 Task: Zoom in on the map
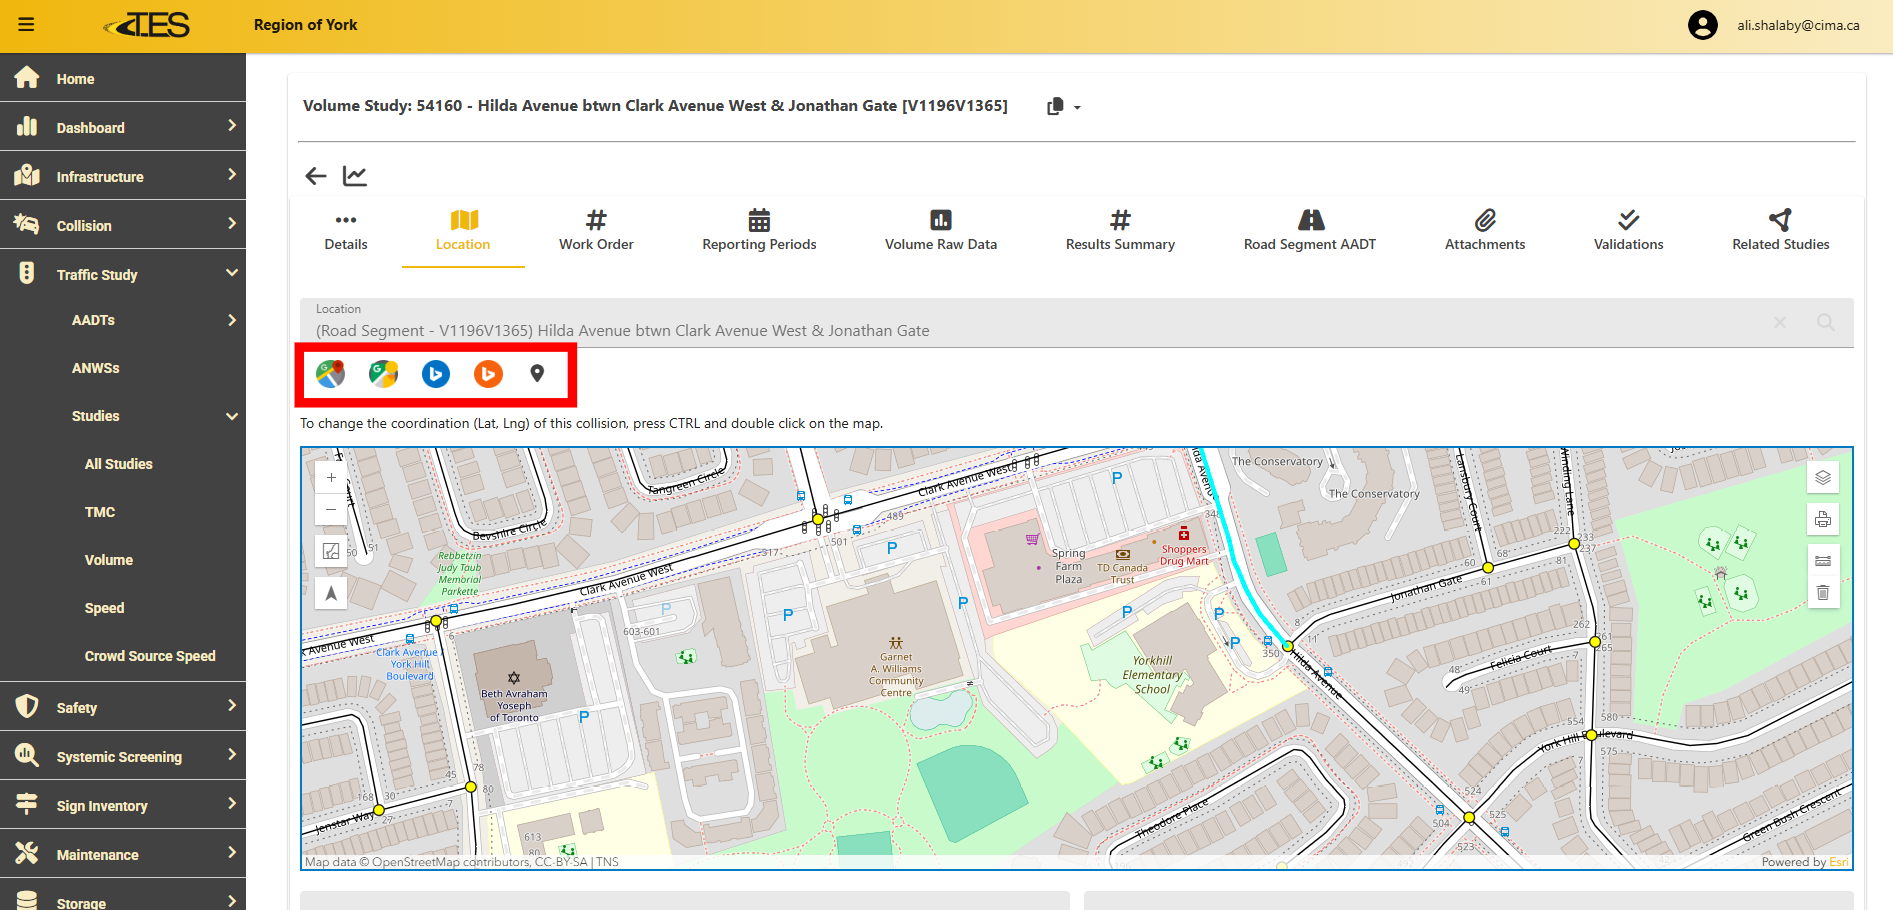(x=331, y=478)
